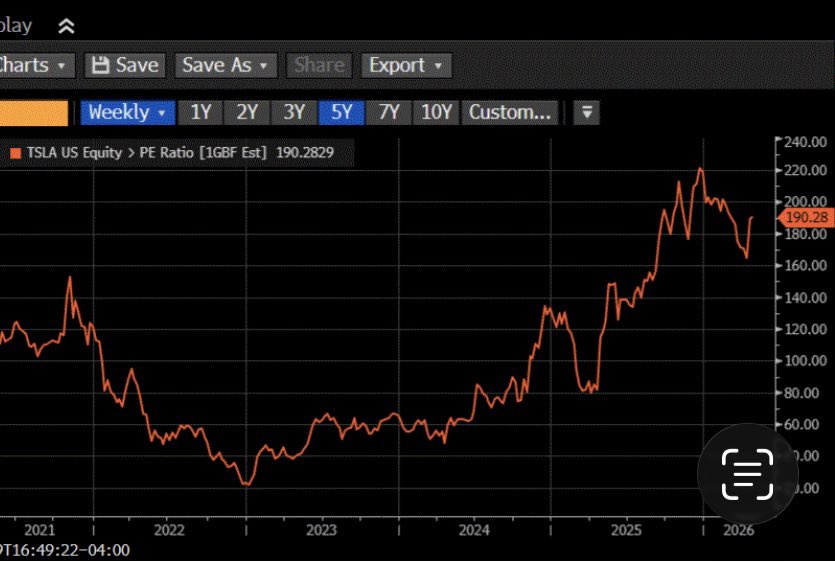Viewport: 835px width, 562px height.
Task: Open the Export dropdown
Action: (x=406, y=65)
